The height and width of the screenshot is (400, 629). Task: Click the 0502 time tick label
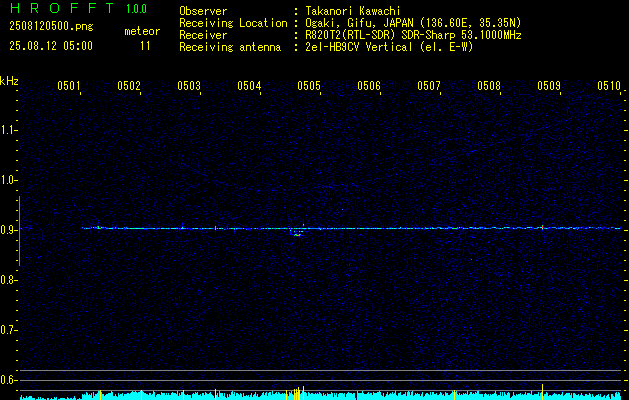point(129,85)
